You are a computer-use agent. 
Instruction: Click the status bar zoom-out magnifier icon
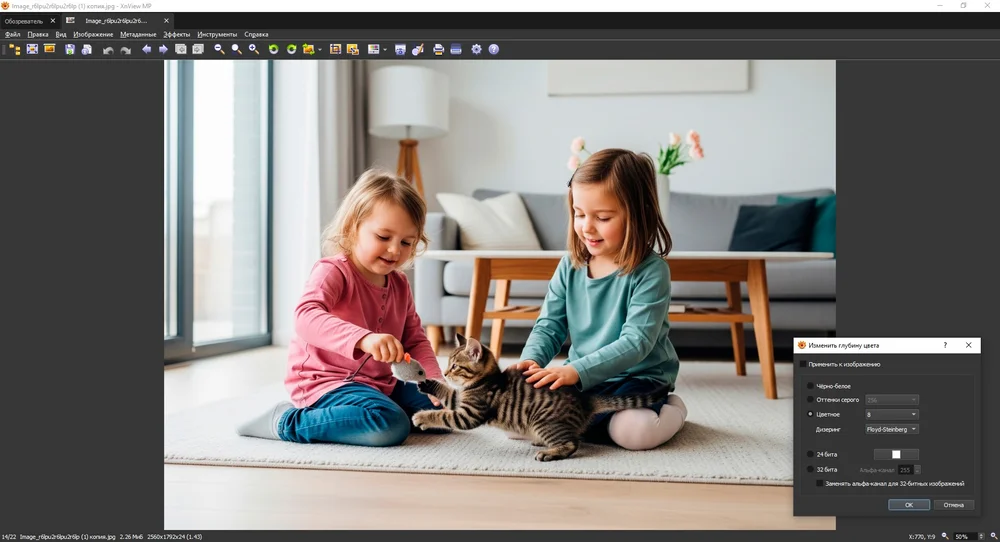(x=945, y=537)
